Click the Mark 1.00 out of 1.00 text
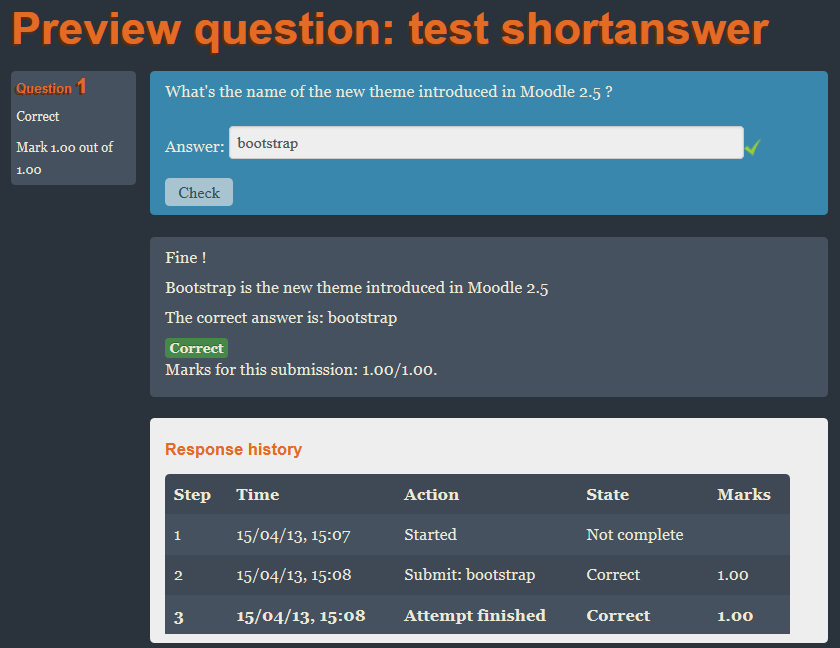Image resolution: width=840 pixels, height=648 pixels. [65, 159]
